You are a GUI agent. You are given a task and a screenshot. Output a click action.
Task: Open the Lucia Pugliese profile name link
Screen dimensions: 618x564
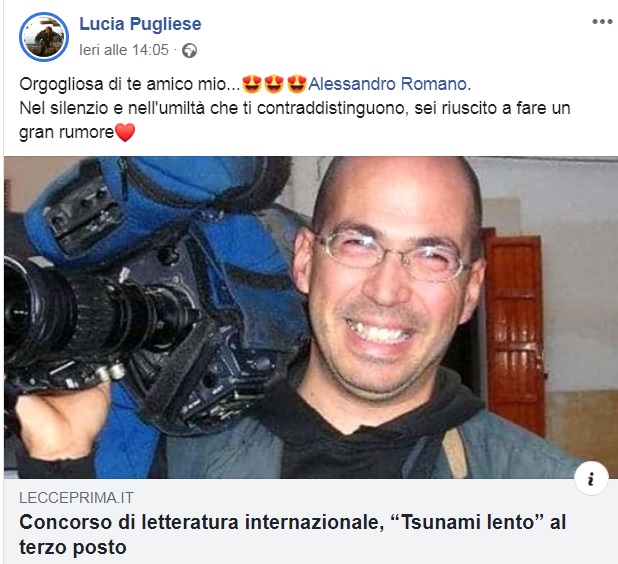[140, 24]
